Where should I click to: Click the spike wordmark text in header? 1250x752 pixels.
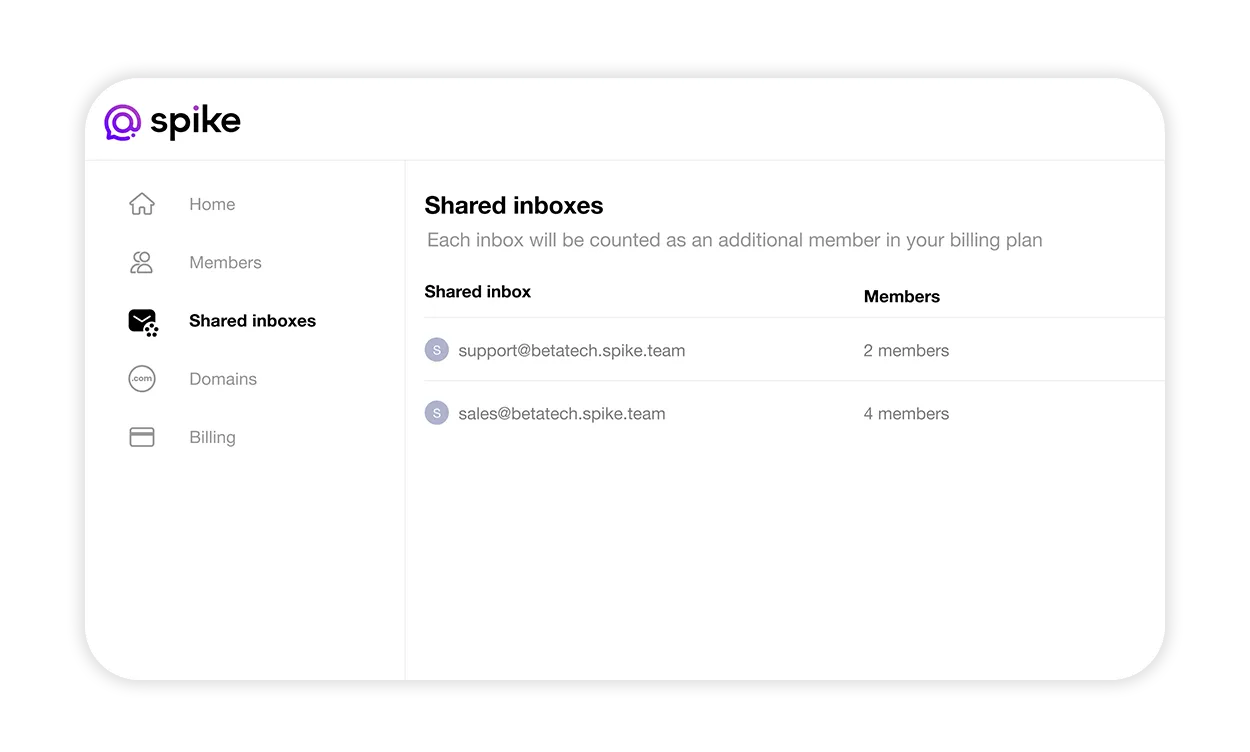click(x=195, y=122)
